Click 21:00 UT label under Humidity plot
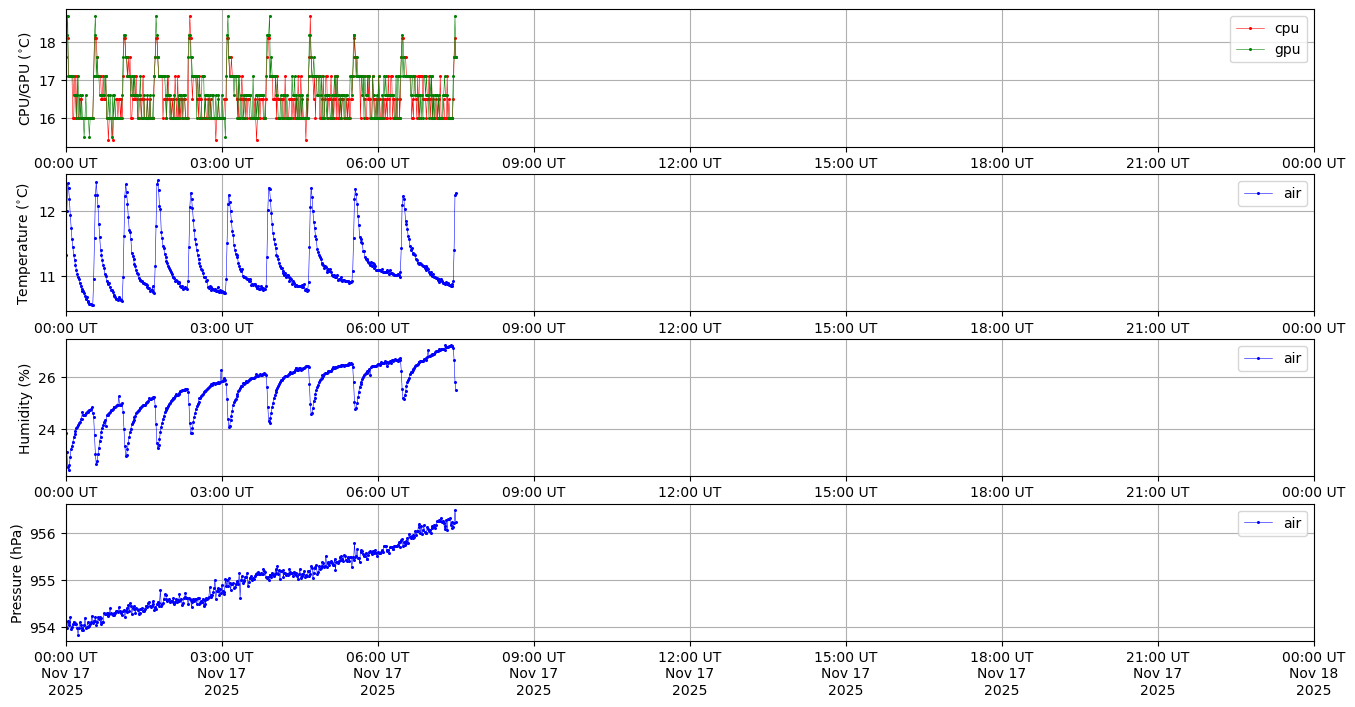Screen dimensions: 1355x707 click(x=1157, y=492)
